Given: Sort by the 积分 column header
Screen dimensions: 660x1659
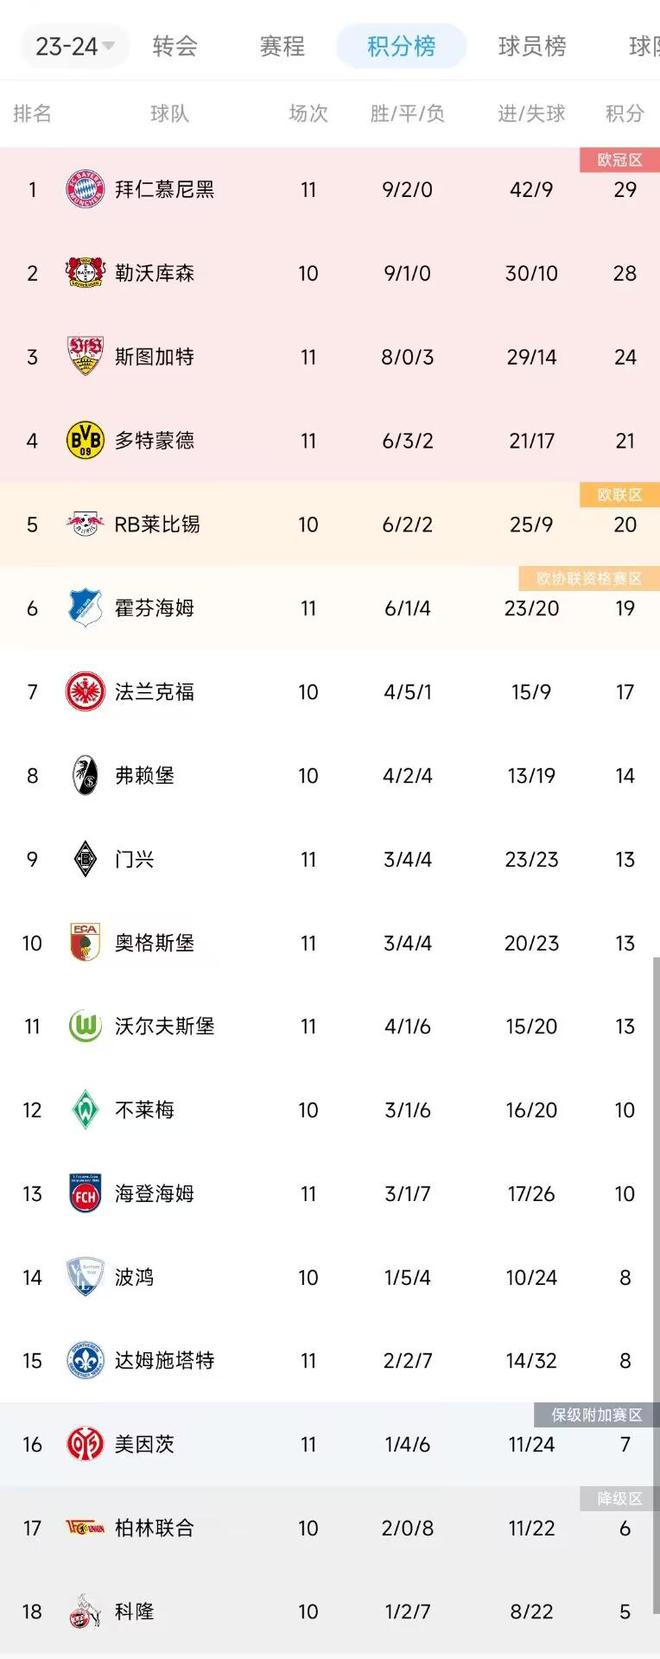Looking at the screenshot, I should pos(625,114).
